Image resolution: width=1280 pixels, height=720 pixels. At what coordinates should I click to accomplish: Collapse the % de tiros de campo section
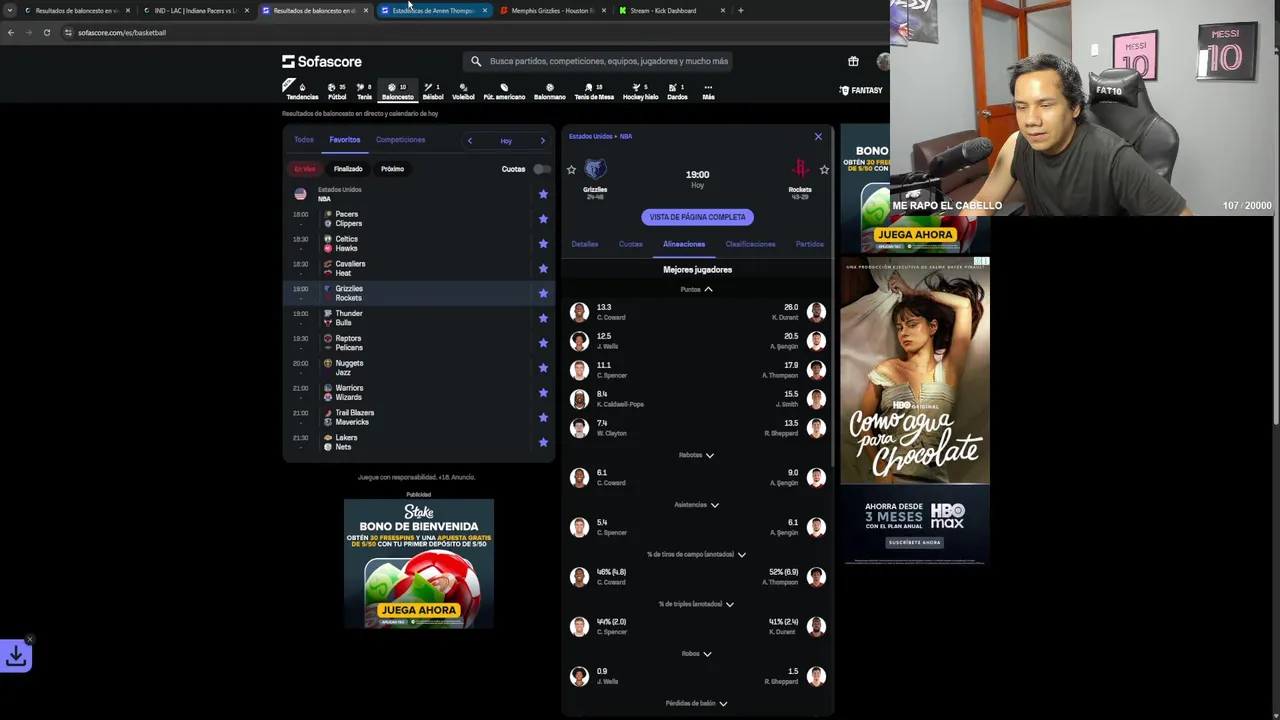point(697,554)
